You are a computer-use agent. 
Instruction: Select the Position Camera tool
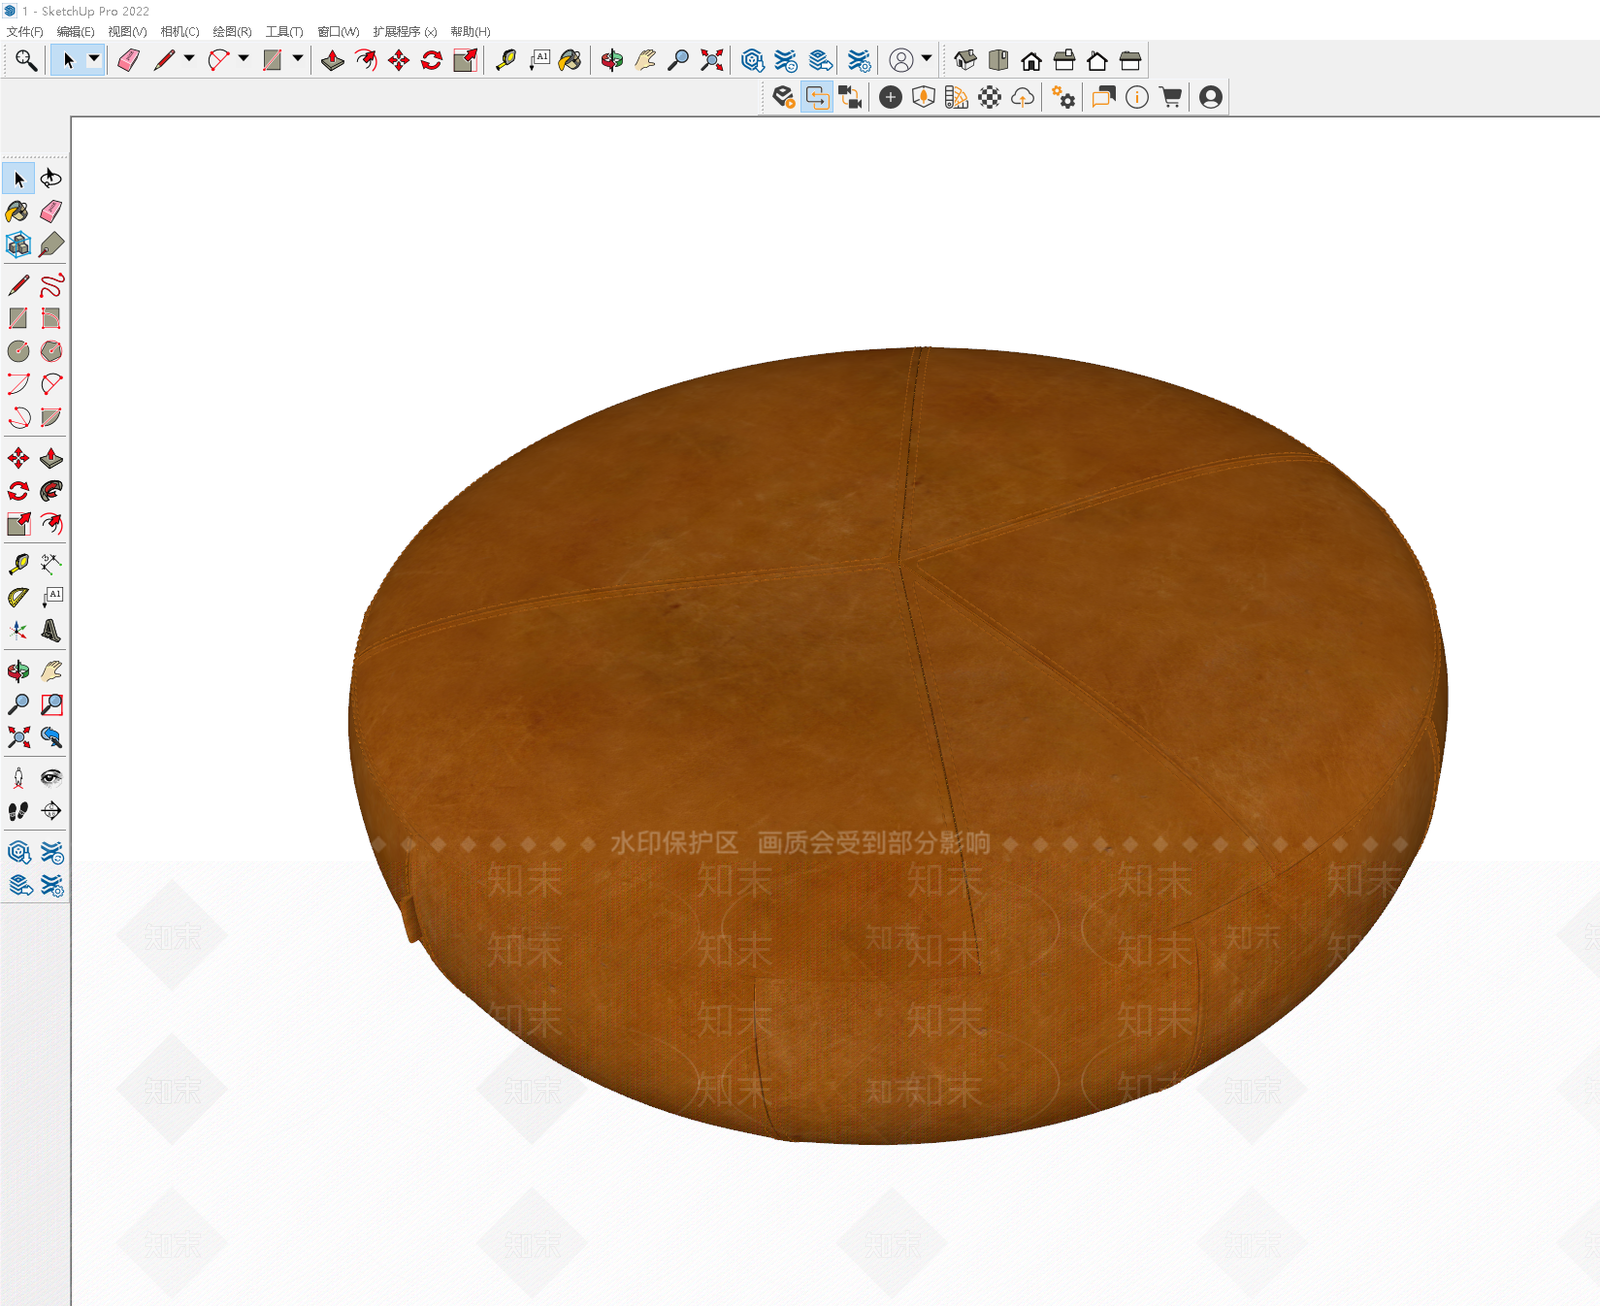click(x=18, y=779)
